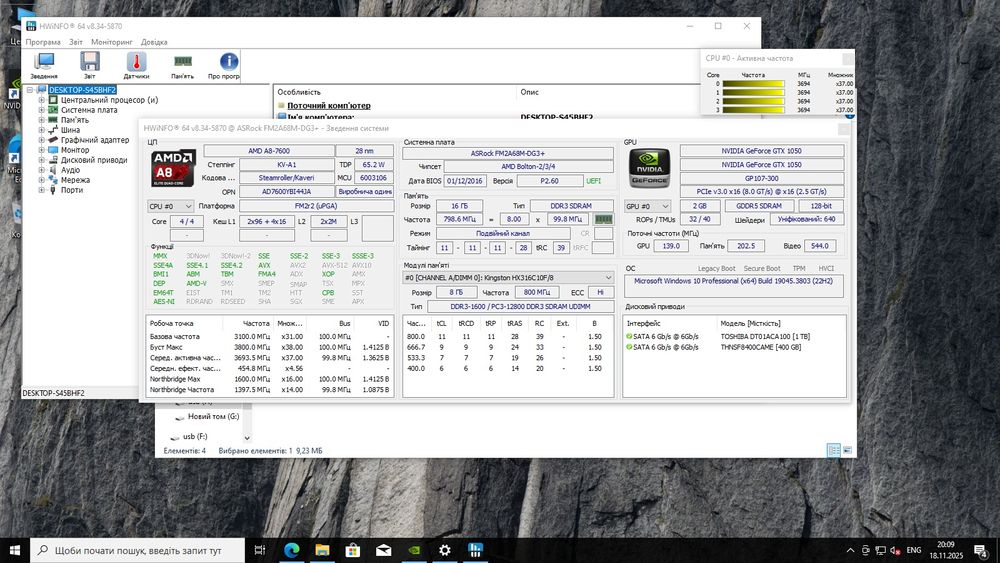Launch Microsoft Edge from the taskbar
Viewport: 1000px width, 563px height.
point(291,550)
